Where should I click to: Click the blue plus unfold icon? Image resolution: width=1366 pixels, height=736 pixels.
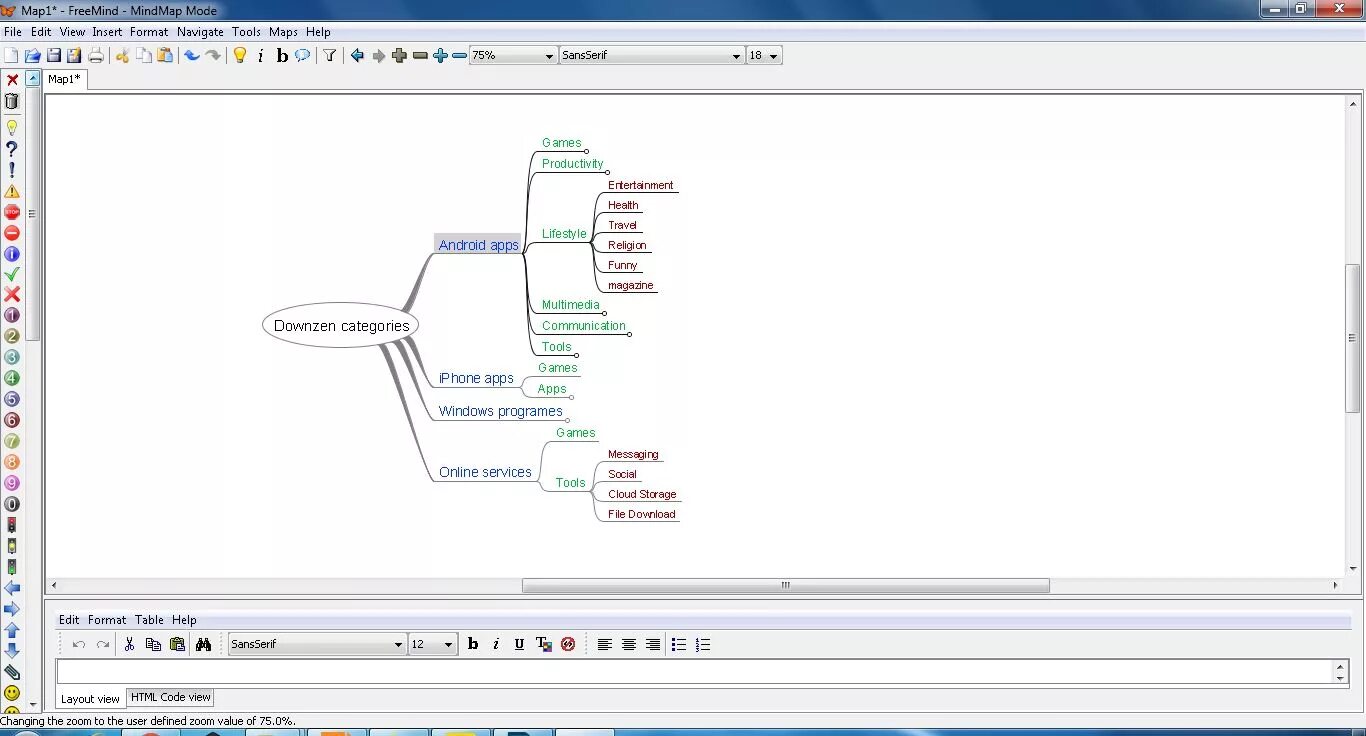(440, 56)
